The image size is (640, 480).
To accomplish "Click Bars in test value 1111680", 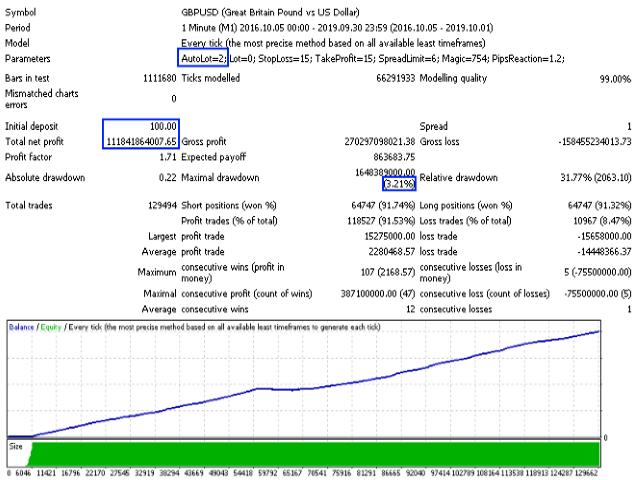I will [x=160, y=78].
